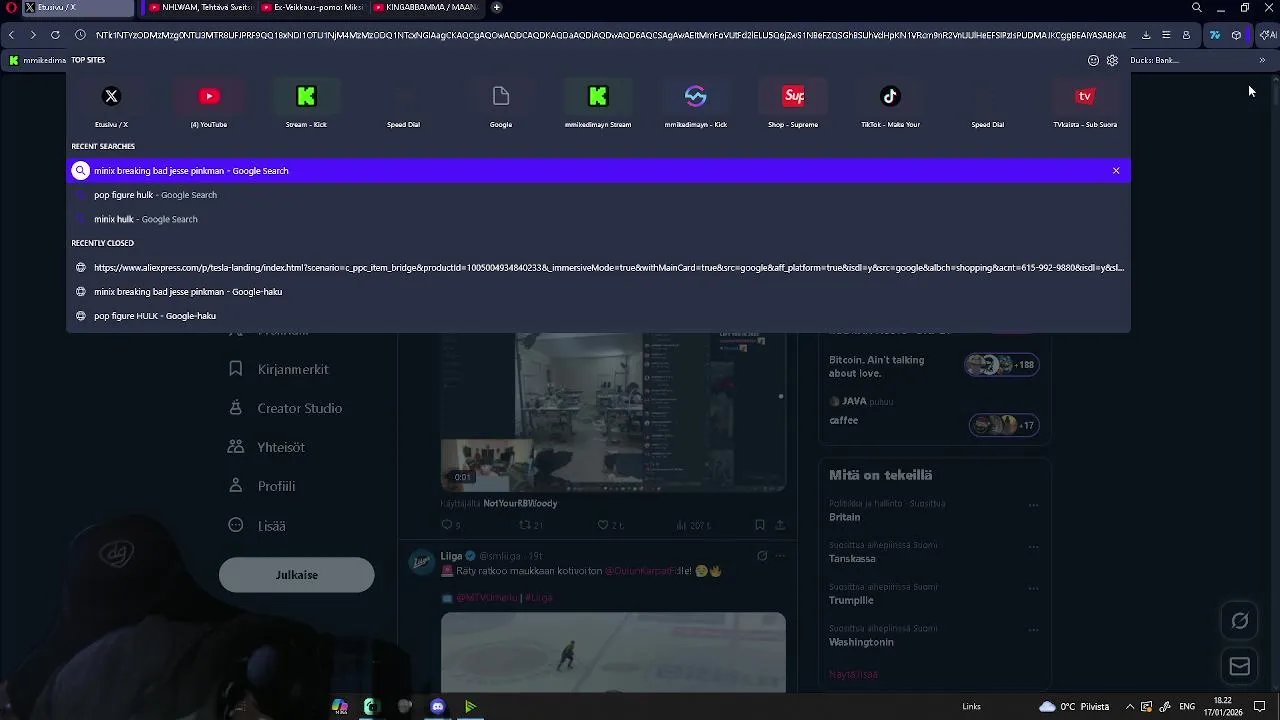
Task: Open Yhteisöt in X sidebar
Action: pyautogui.click(x=266, y=447)
